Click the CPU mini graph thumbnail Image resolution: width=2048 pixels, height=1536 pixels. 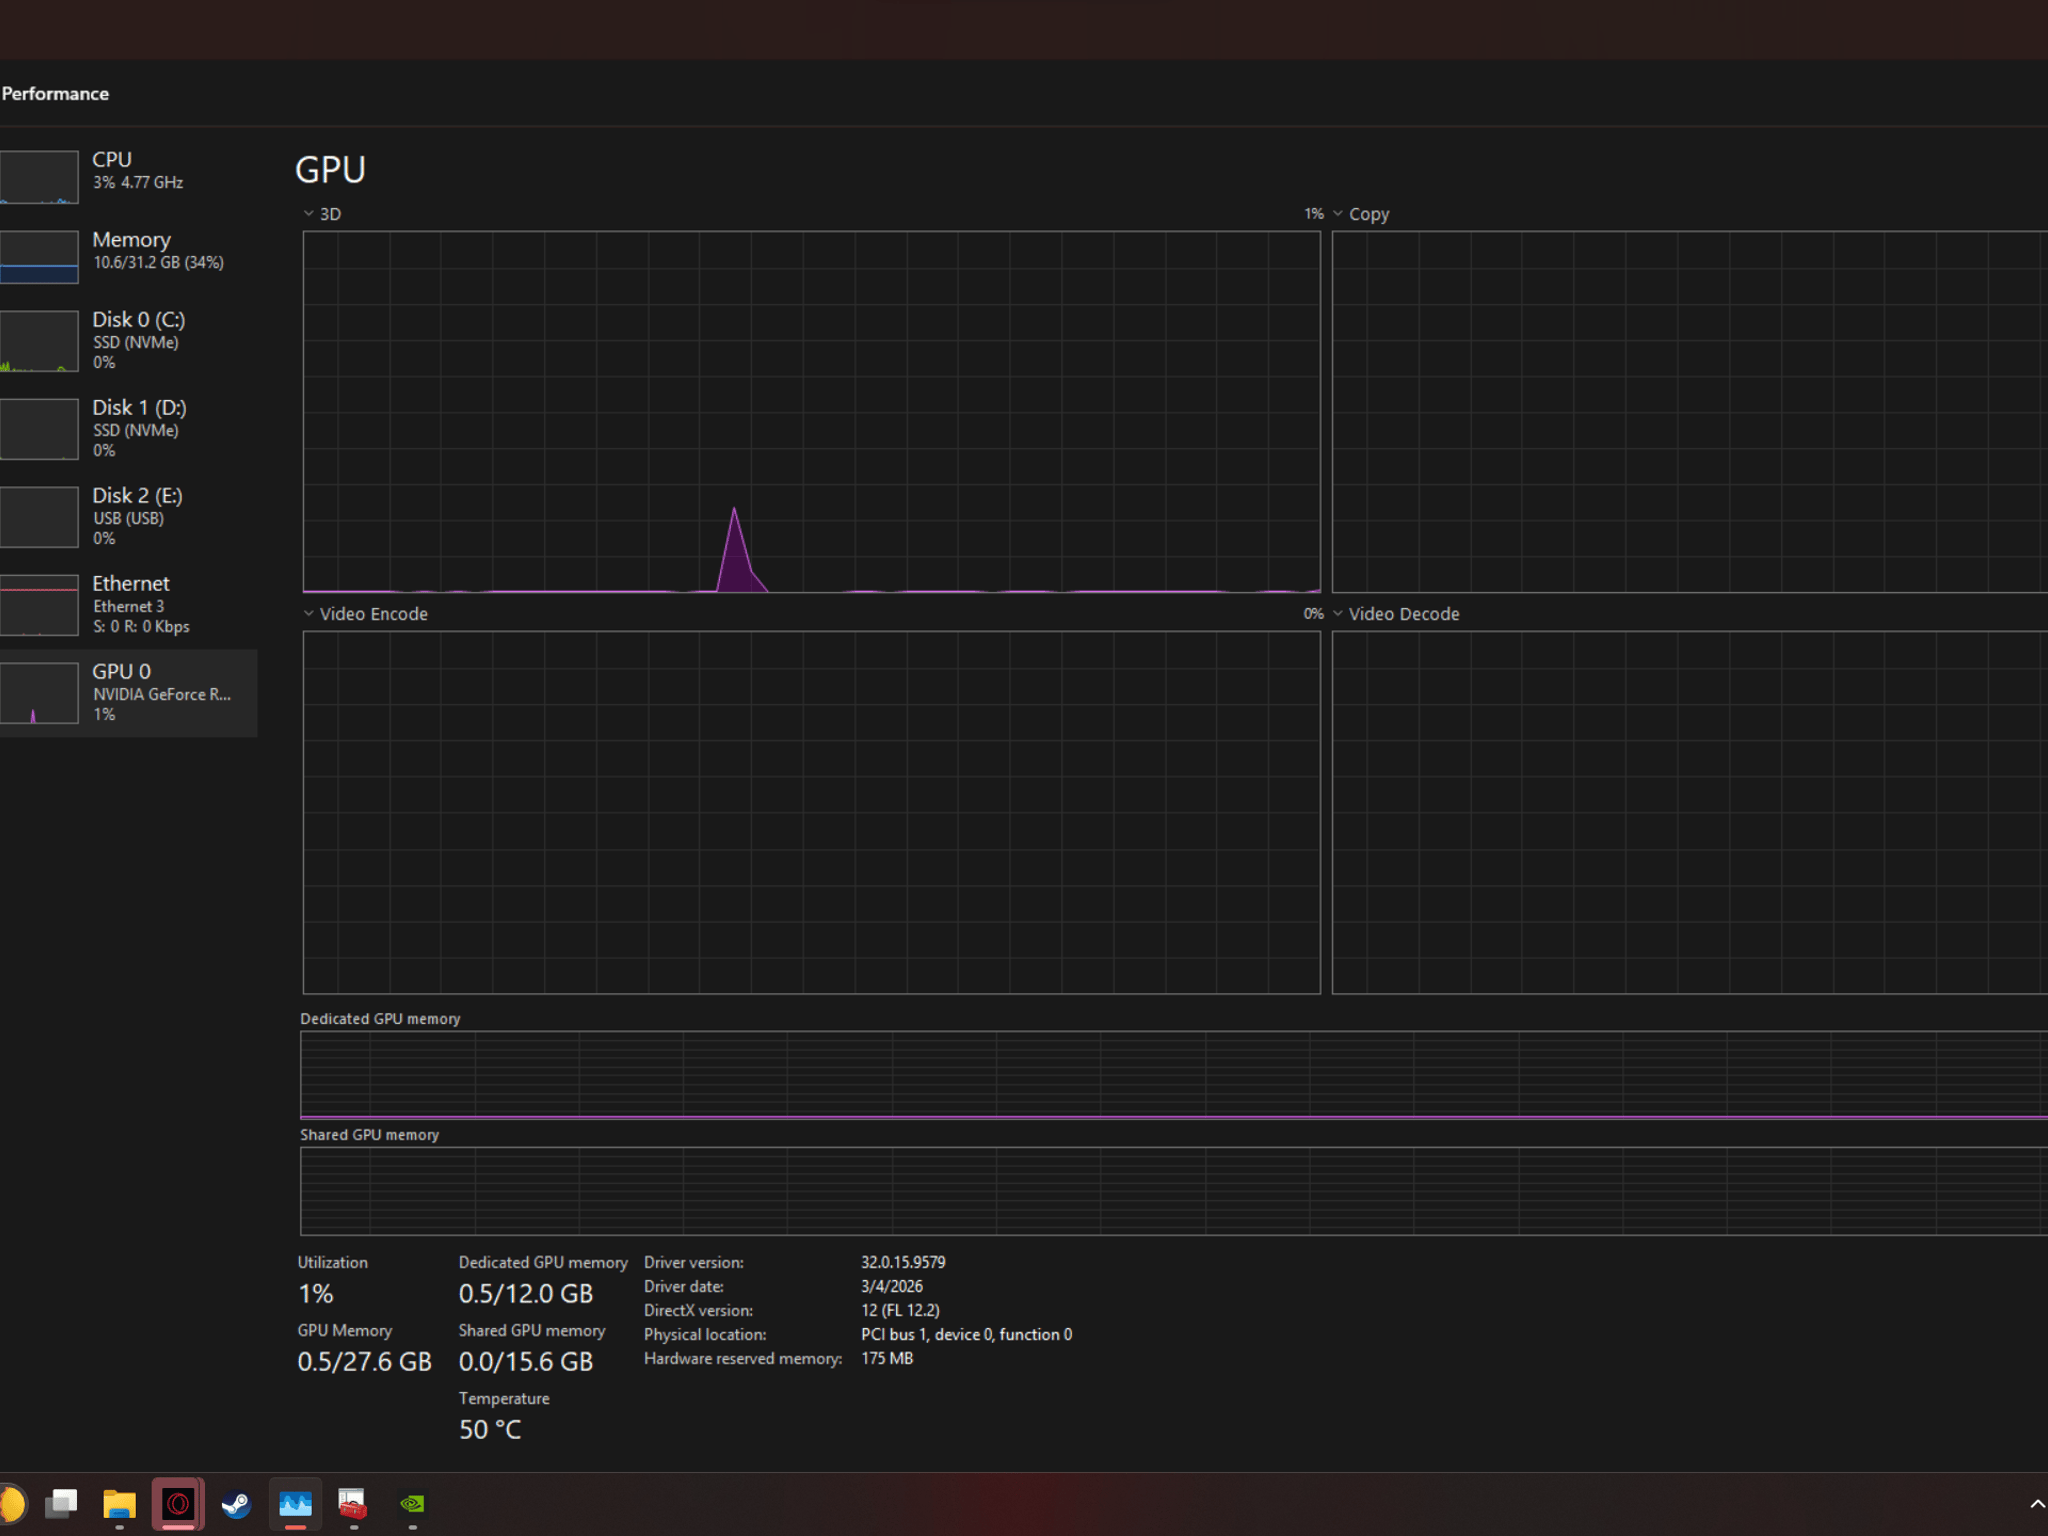[x=39, y=176]
